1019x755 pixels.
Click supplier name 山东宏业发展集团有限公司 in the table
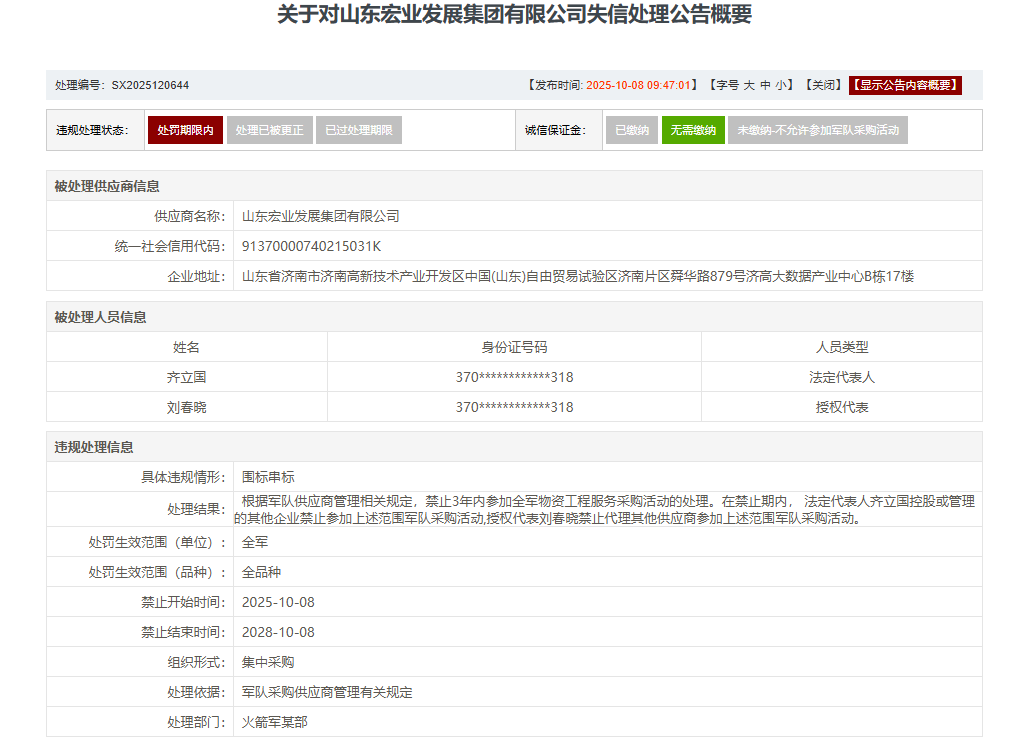click(320, 216)
